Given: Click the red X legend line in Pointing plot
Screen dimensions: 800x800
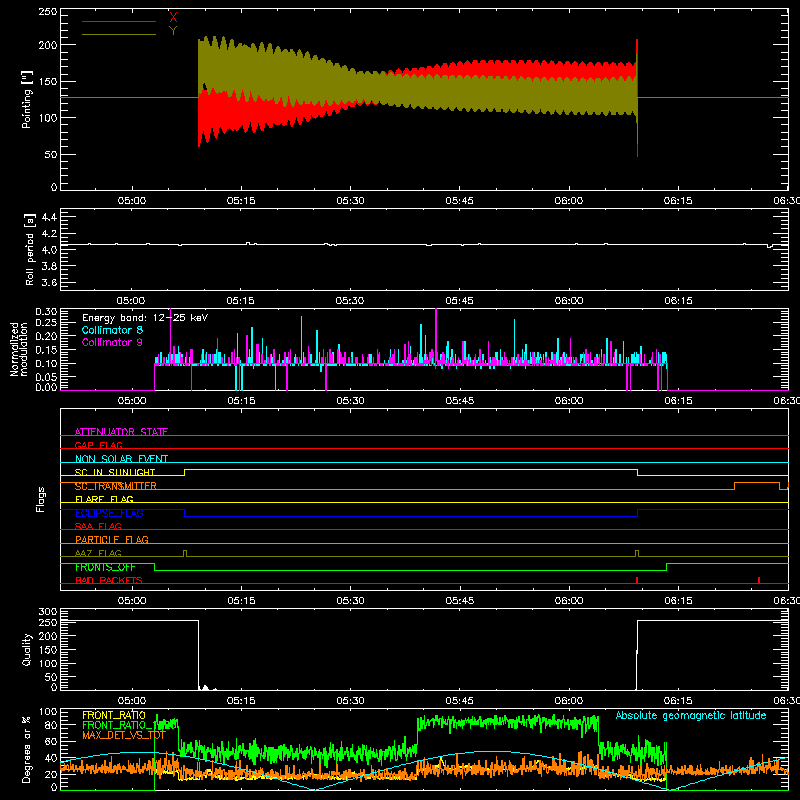Looking at the screenshot, I should point(119,21).
